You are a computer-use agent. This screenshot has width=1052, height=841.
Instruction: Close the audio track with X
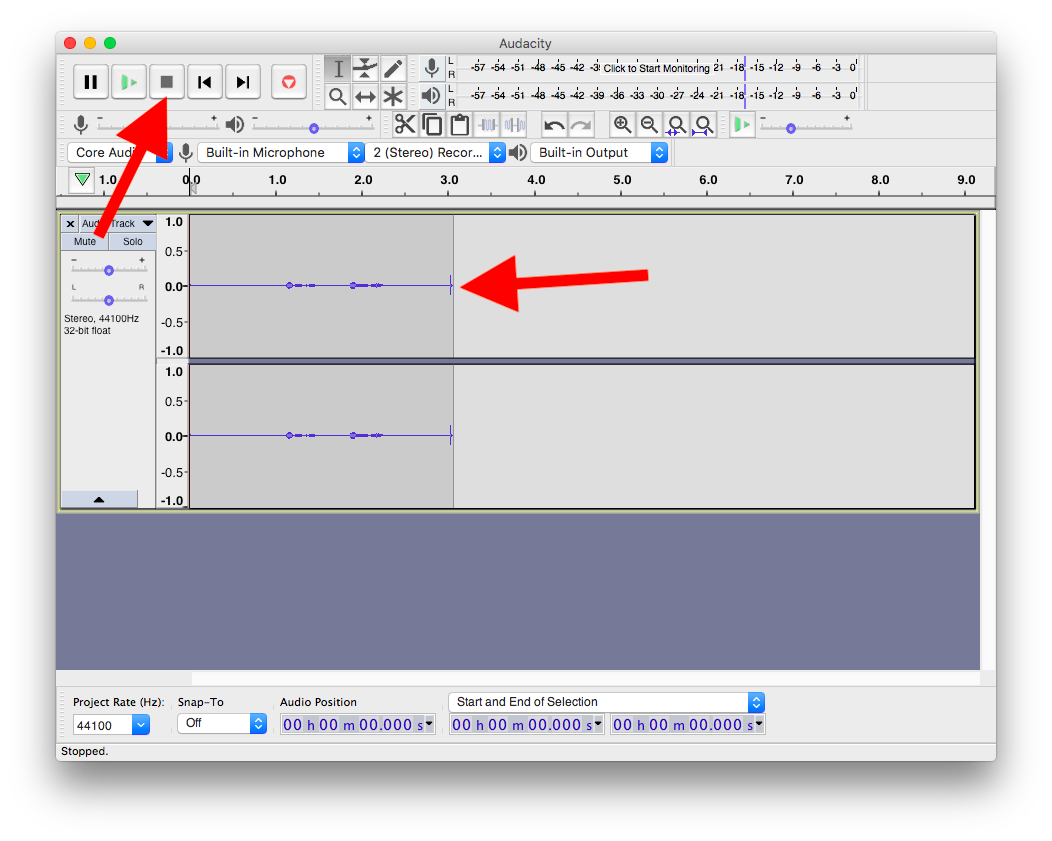70,223
